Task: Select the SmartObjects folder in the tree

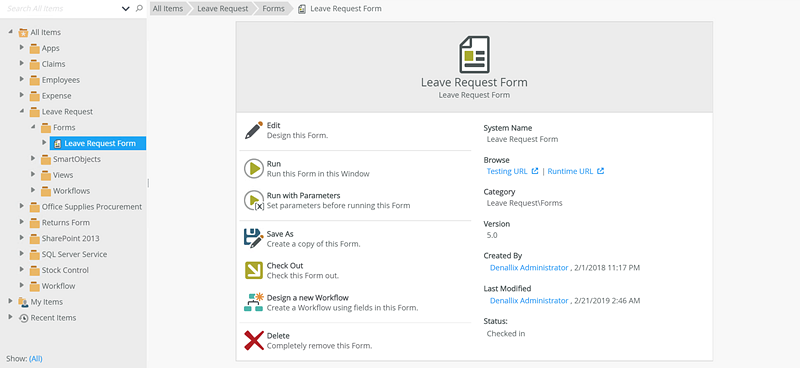Action: 77,159
